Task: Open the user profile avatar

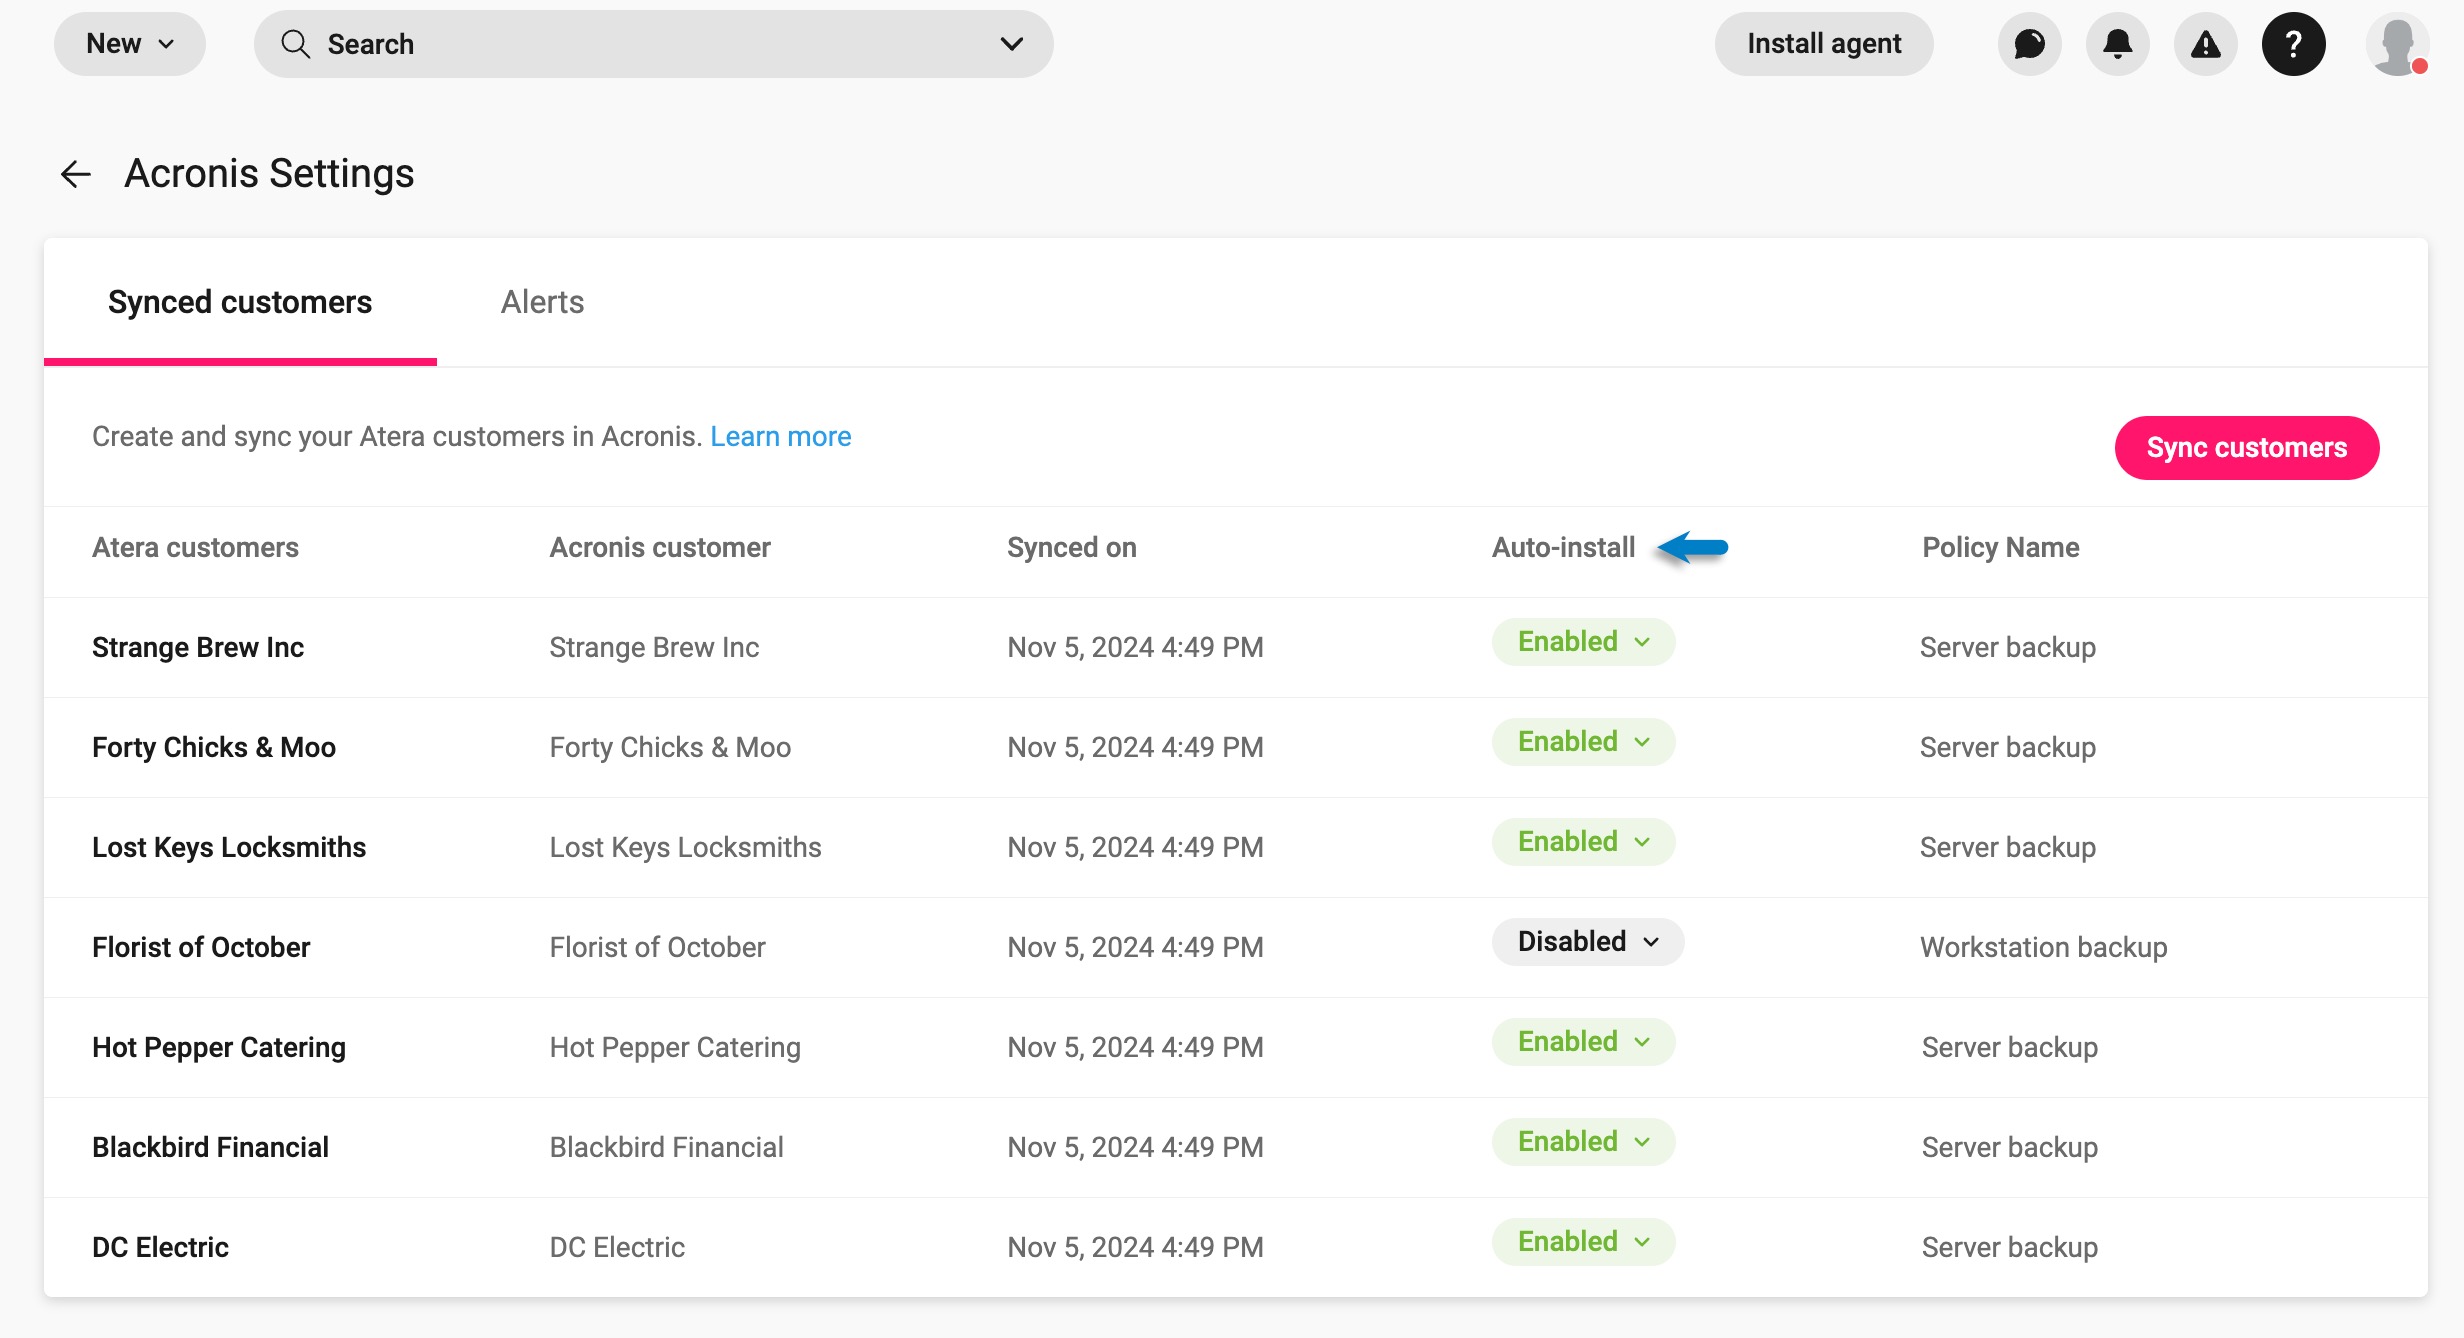Action: pyautogui.click(x=2397, y=44)
